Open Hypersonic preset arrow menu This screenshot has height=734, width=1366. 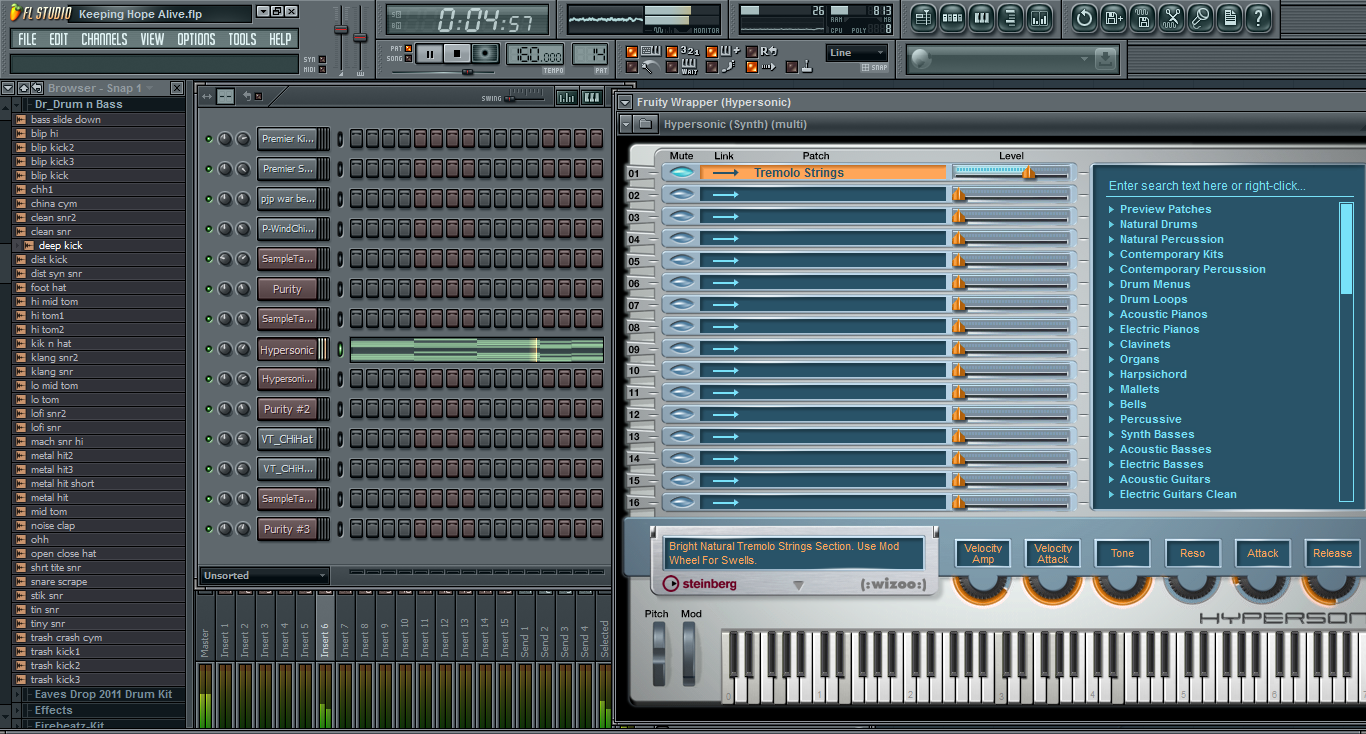point(625,124)
